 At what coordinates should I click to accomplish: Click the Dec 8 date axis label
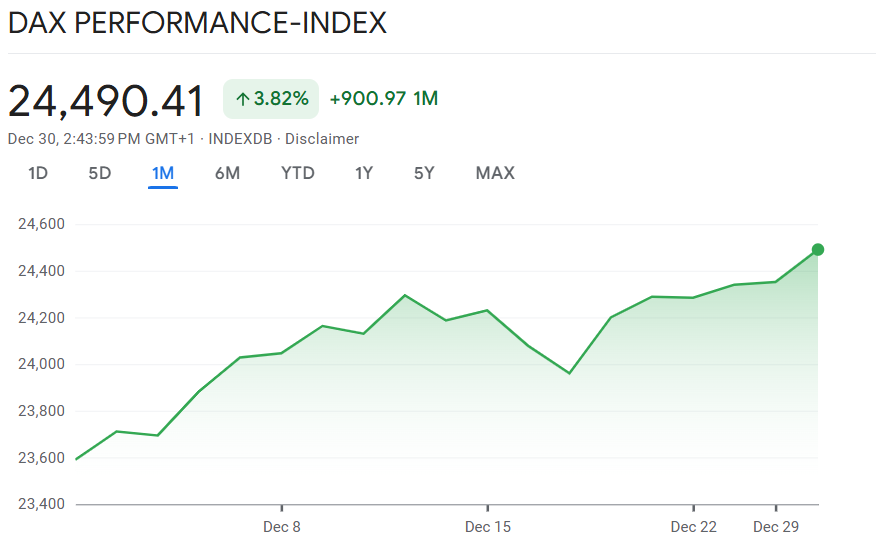282,527
